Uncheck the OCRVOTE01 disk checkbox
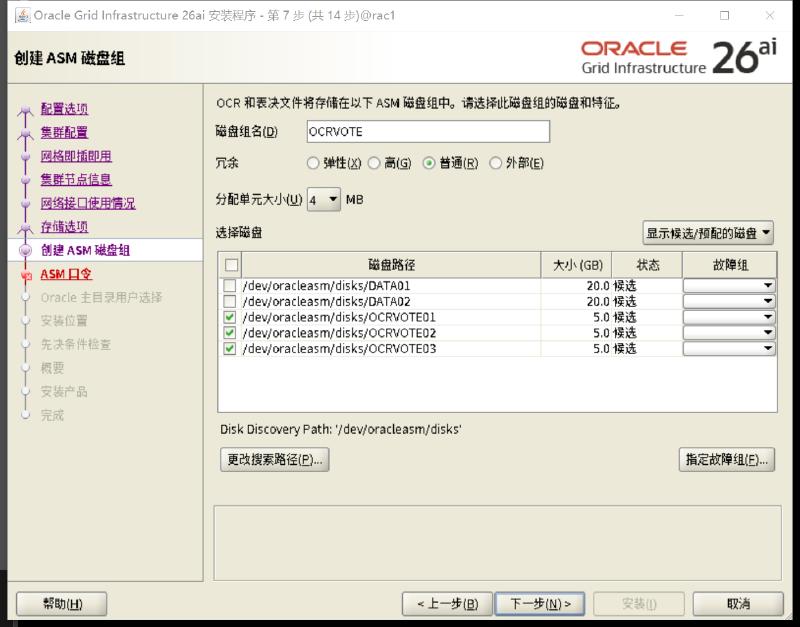 click(230, 317)
